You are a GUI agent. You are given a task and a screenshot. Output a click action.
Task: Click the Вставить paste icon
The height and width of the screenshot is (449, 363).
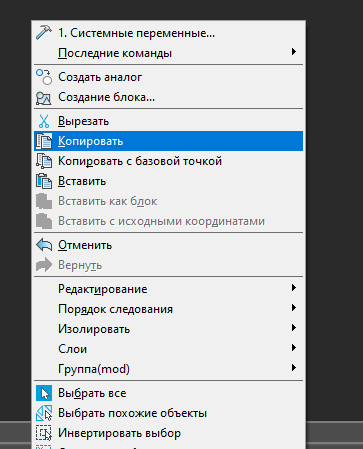pos(44,181)
